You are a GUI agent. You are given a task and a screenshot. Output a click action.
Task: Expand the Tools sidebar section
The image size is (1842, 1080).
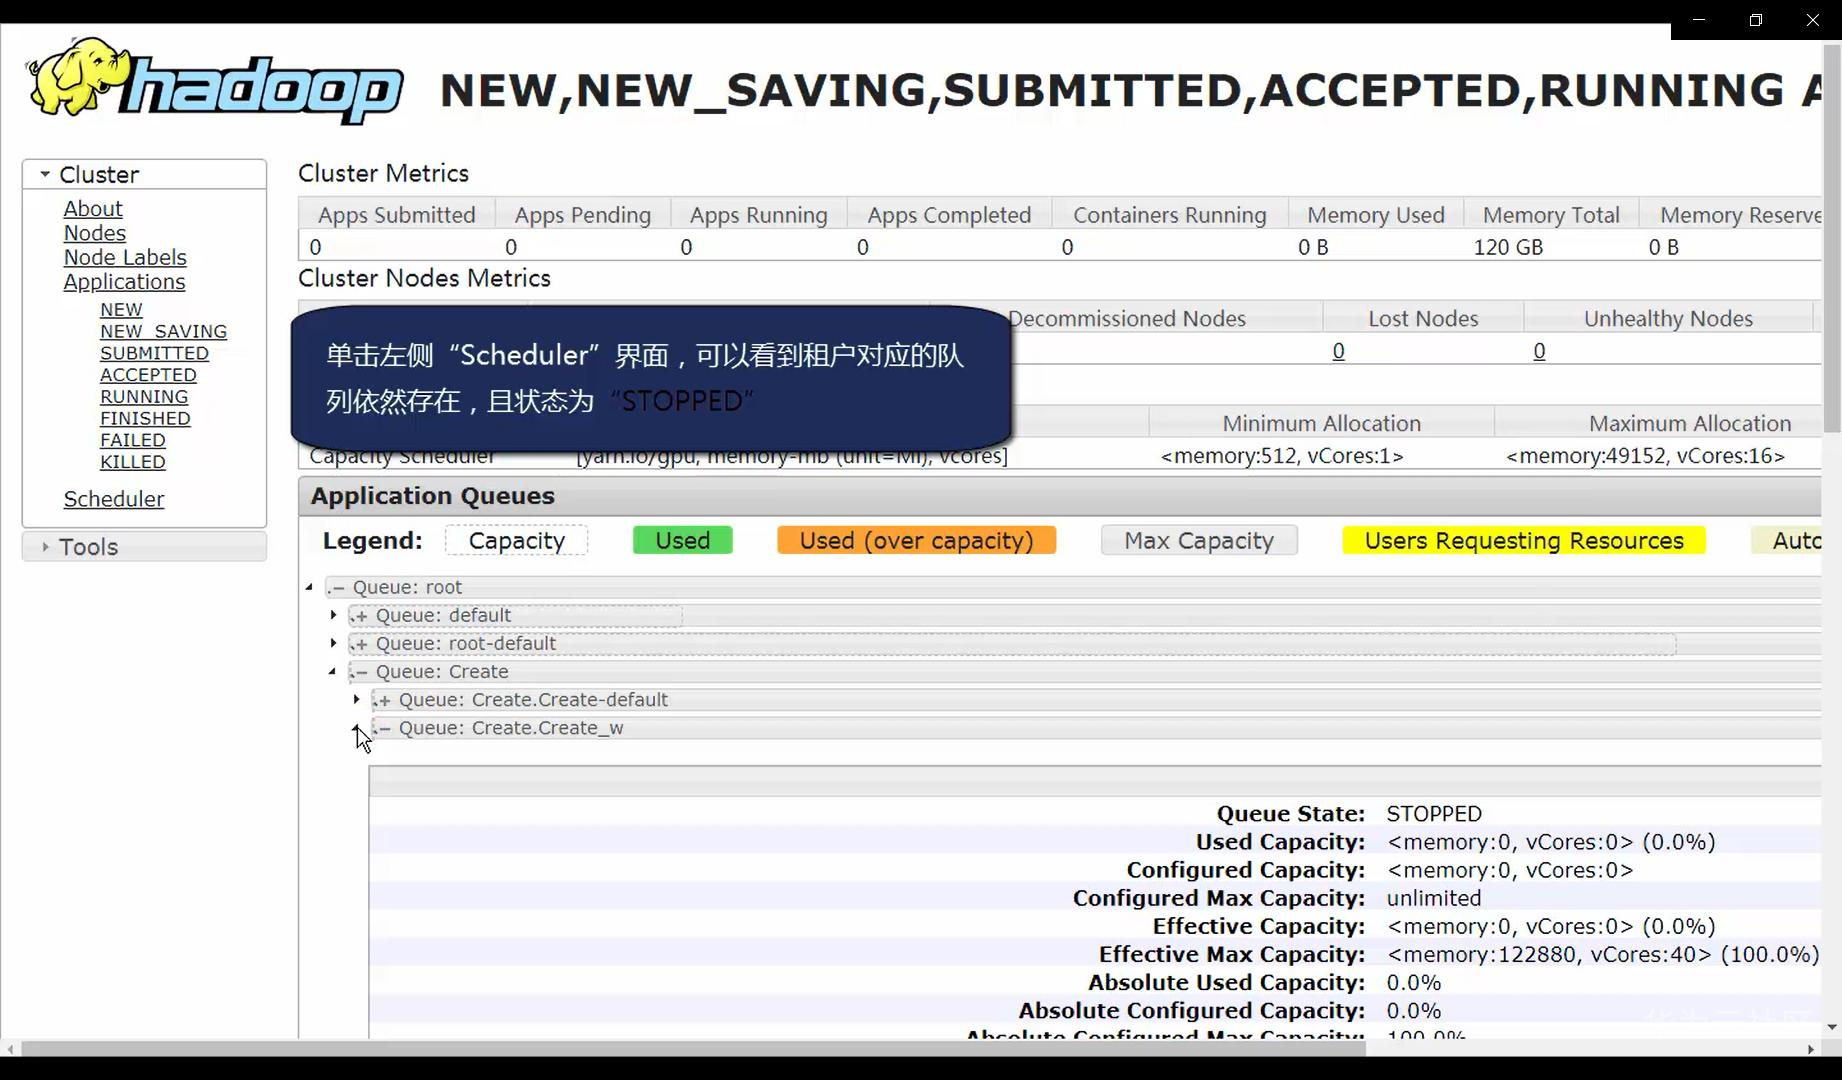(144, 547)
